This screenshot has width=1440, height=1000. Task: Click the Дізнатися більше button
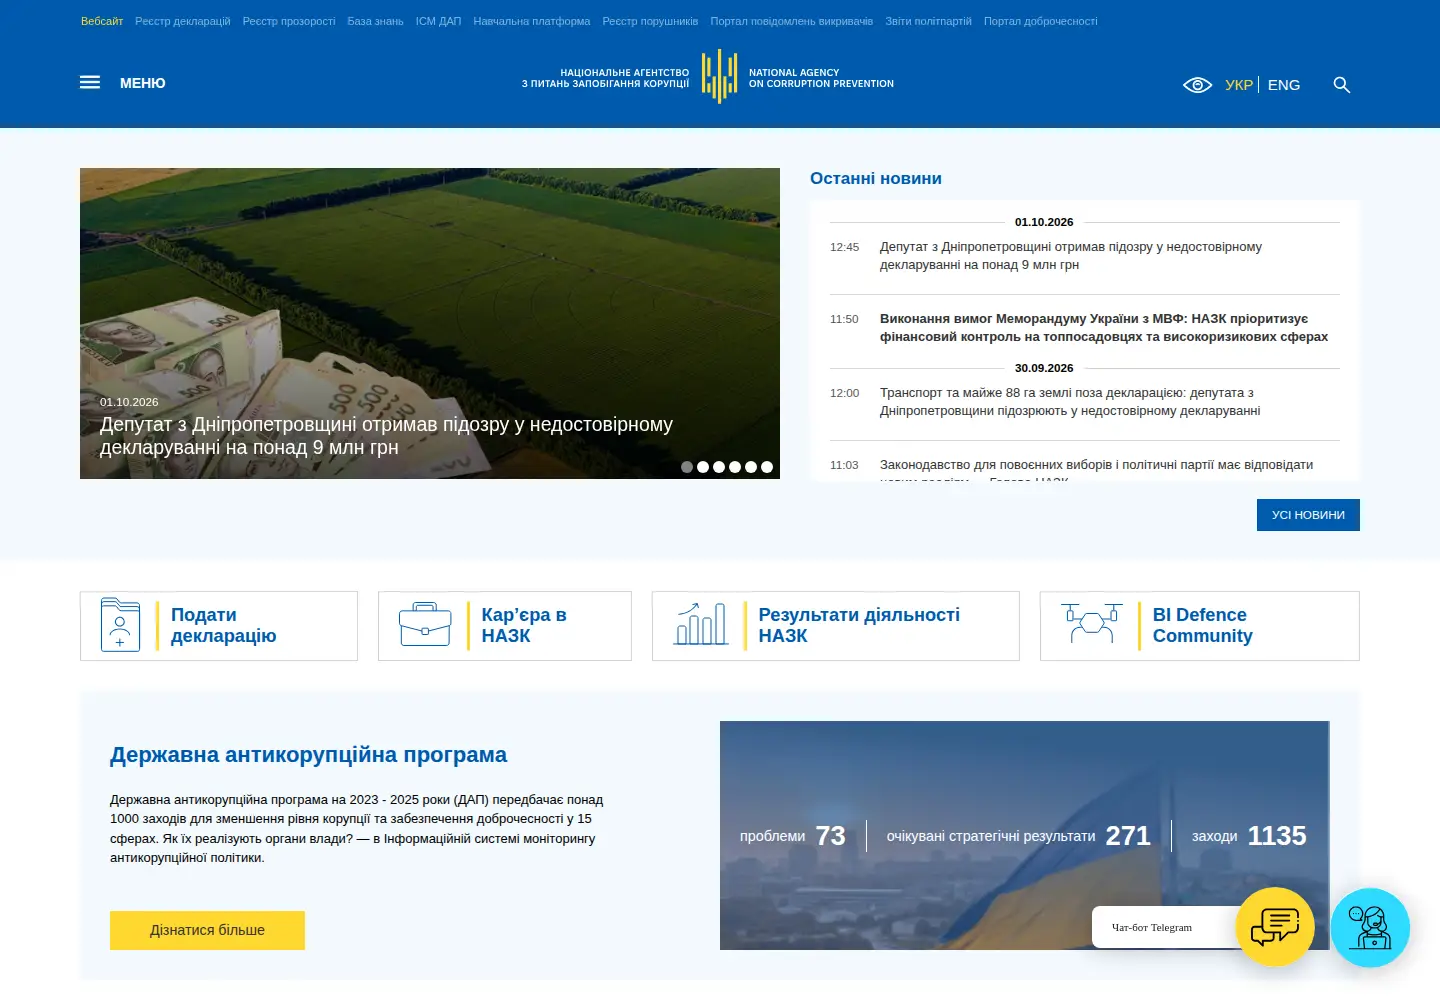(207, 930)
